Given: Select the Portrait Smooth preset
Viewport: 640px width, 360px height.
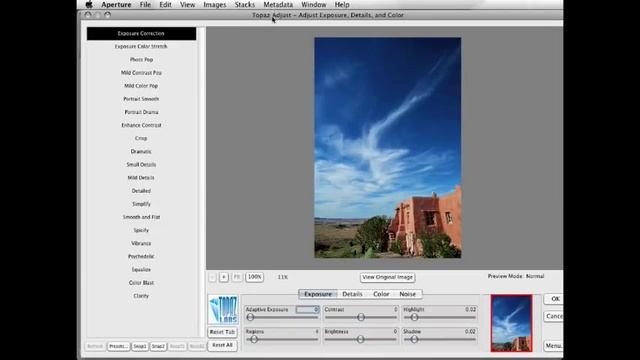Looking at the screenshot, I should pyautogui.click(x=141, y=99).
